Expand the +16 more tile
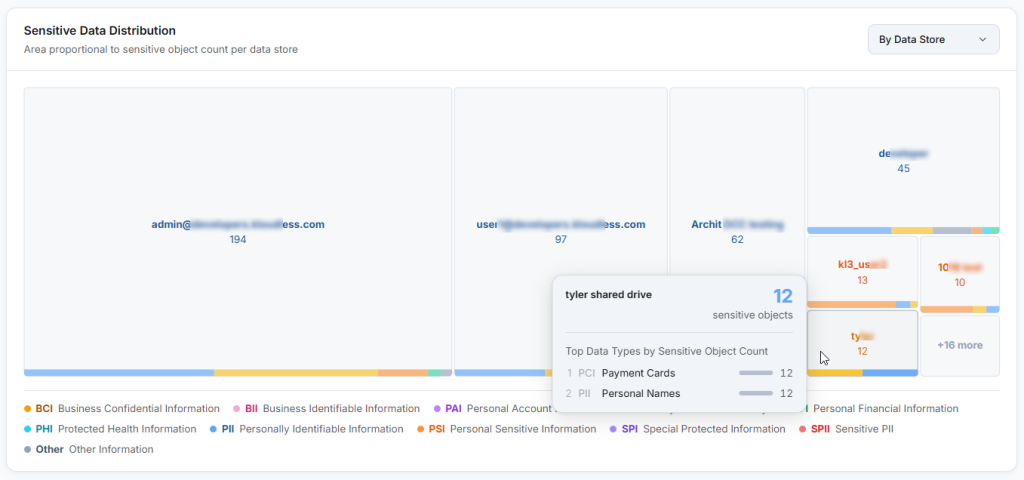Viewport: 1024px width, 480px height. pos(959,345)
